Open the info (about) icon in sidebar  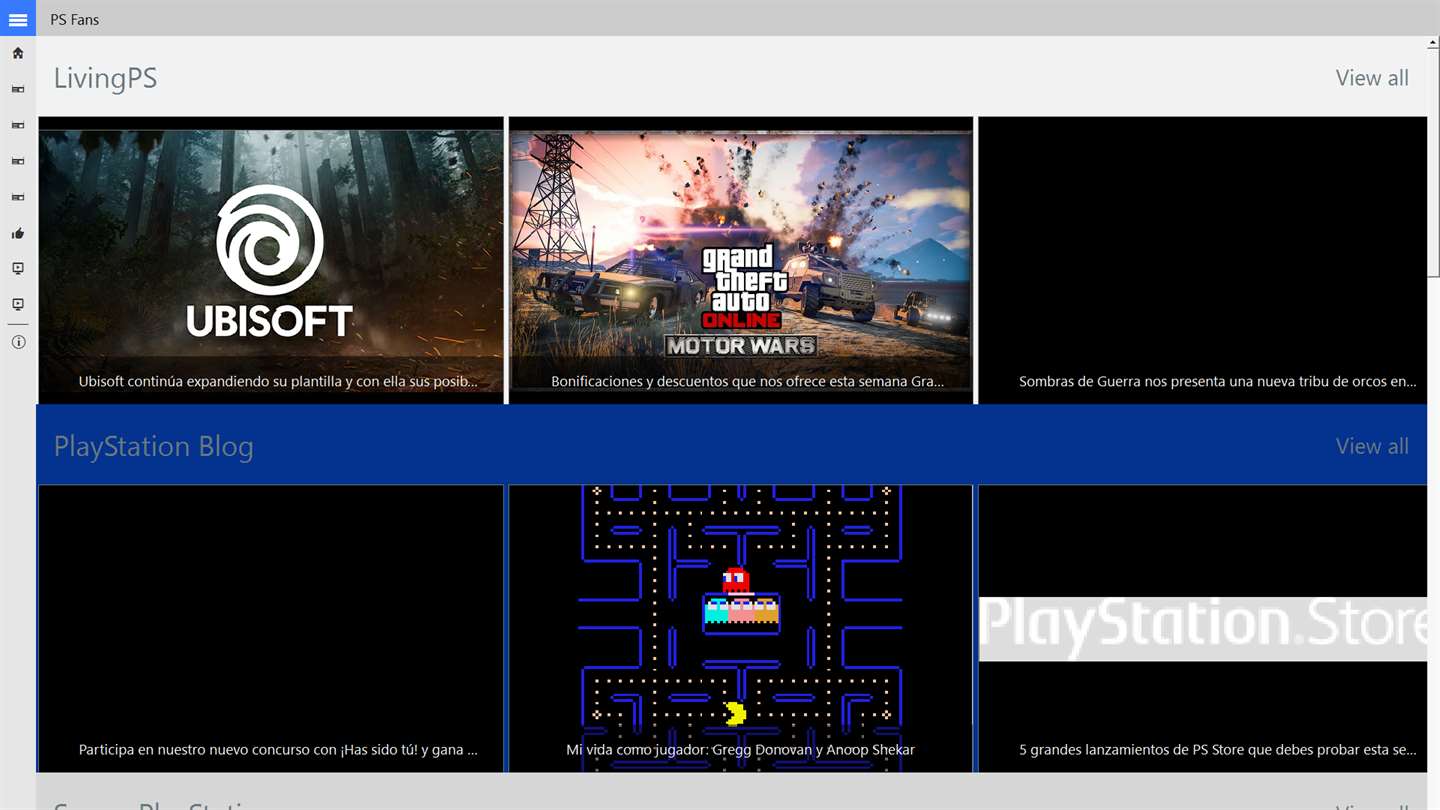tap(18, 342)
